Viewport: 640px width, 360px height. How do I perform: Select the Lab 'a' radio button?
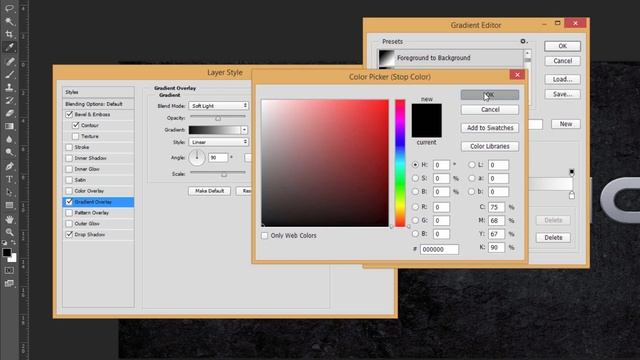pyautogui.click(x=471, y=178)
